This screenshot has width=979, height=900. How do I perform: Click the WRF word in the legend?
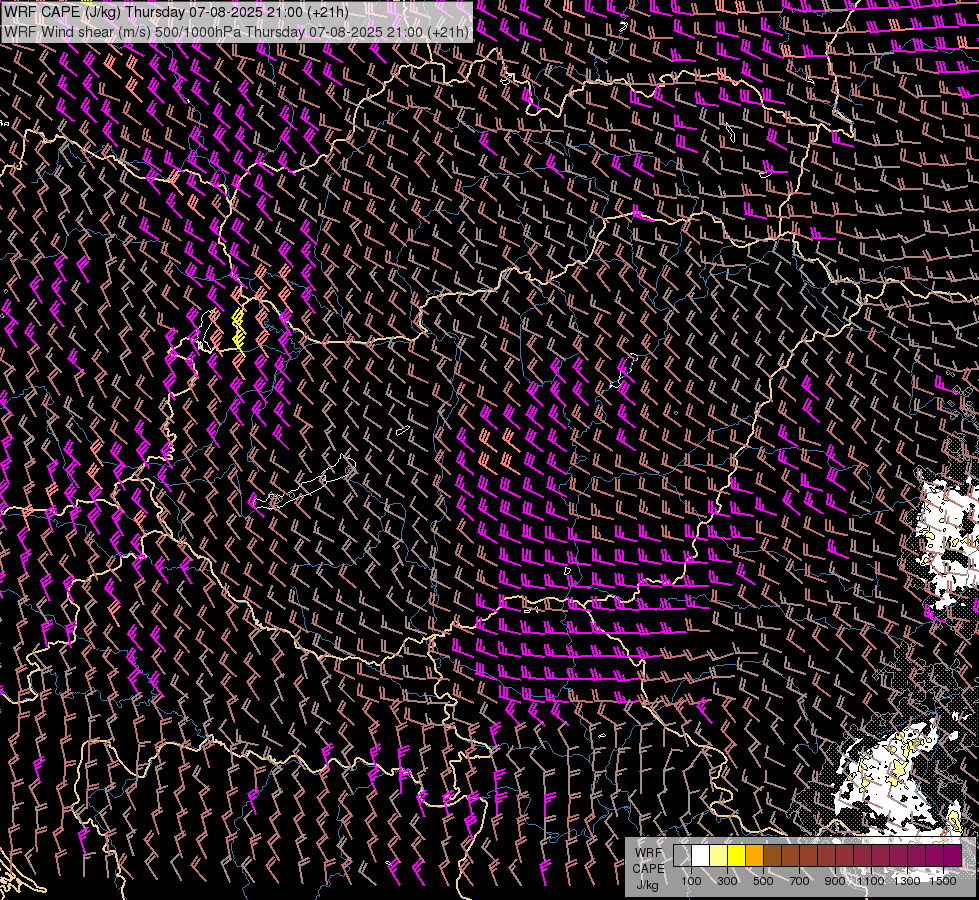pos(648,853)
